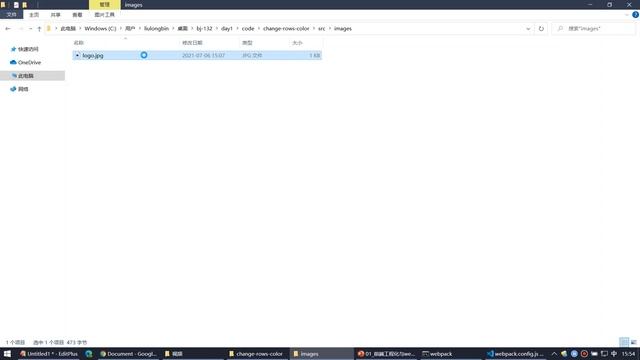The image size is (640, 360).
Task: Switch to VS Code webpack.config.js window
Action: 515,354
